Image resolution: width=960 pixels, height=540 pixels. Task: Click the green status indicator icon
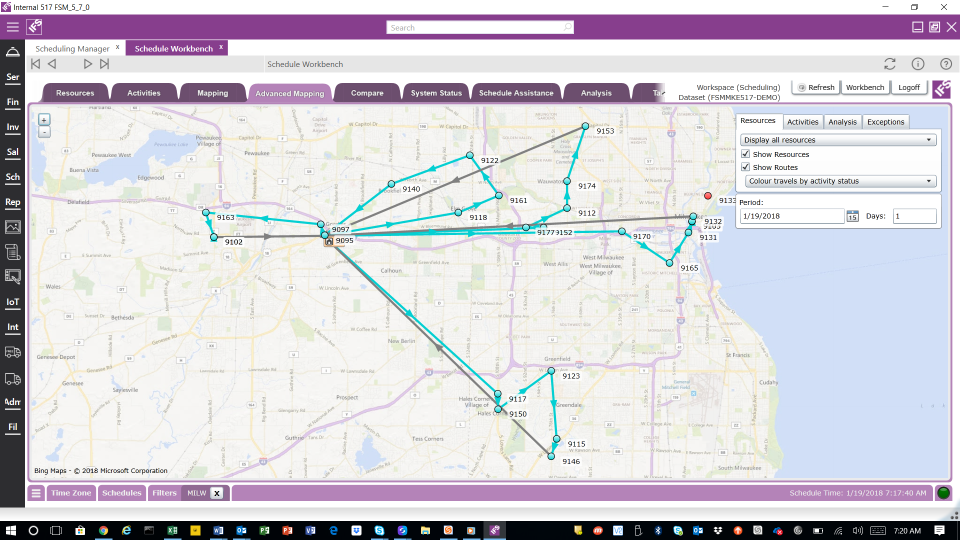pos(943,493)
